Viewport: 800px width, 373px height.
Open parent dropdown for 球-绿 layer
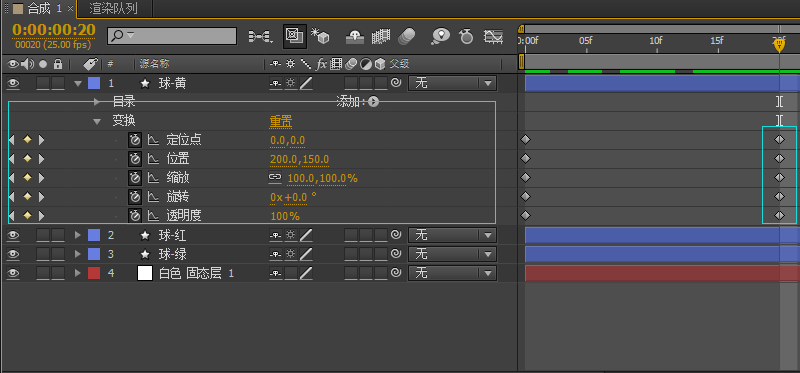point(452,254)
